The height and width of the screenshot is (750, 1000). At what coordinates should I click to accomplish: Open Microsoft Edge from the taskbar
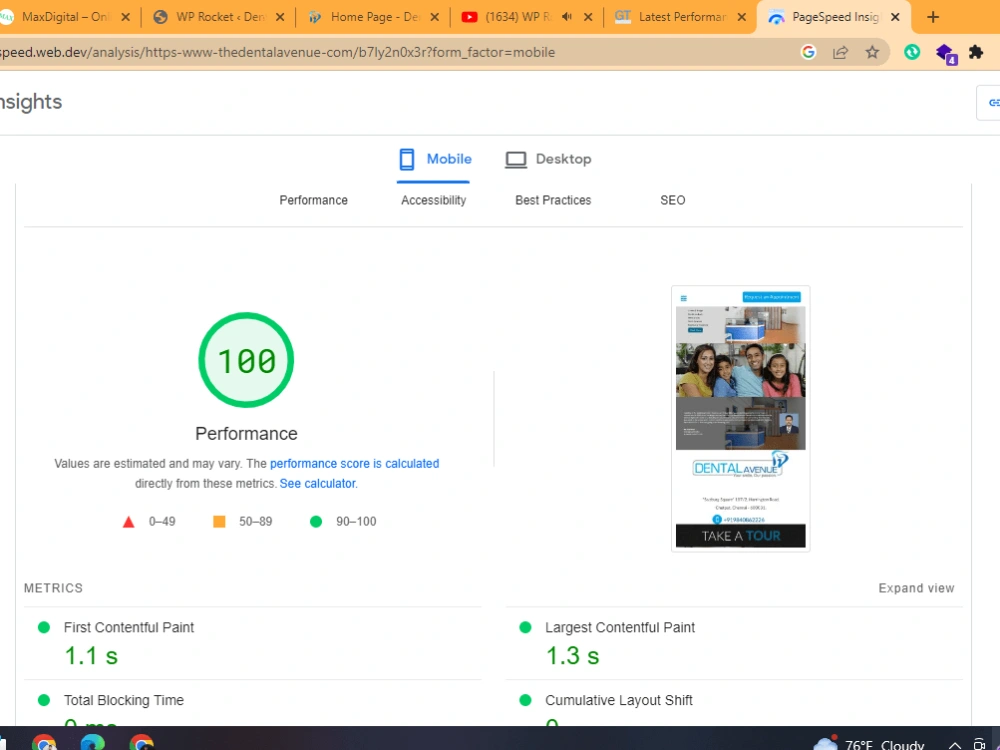[92, 744]
